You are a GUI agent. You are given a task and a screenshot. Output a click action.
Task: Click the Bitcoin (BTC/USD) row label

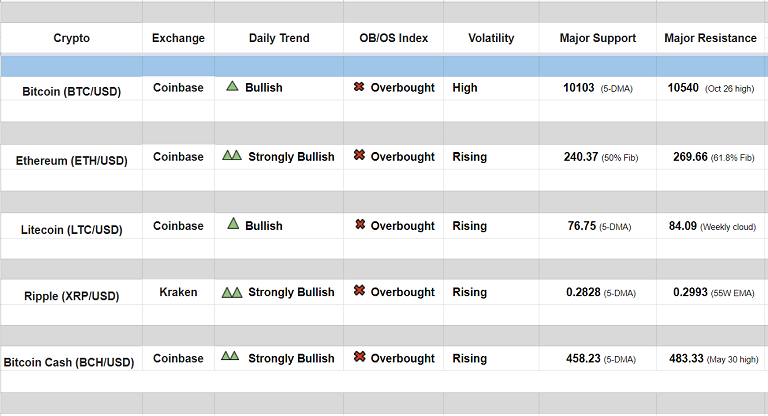click(74, 91)
